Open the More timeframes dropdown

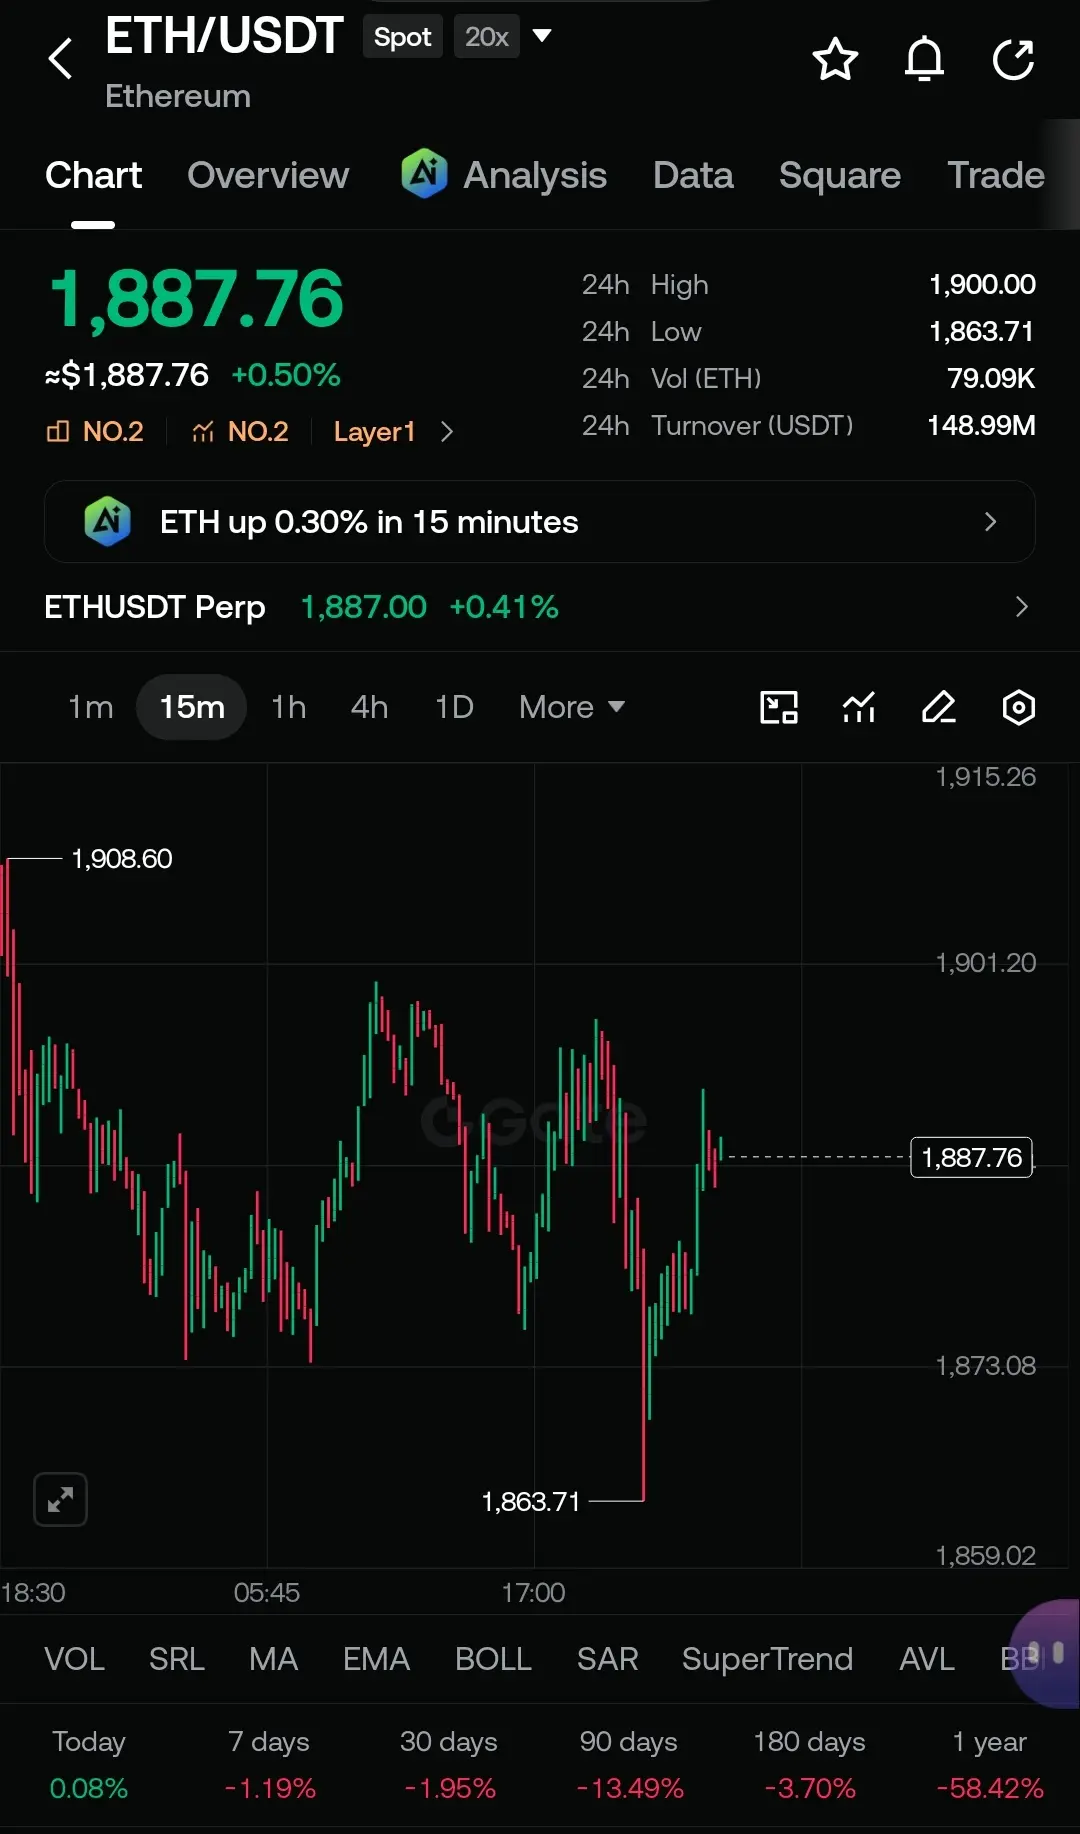click(x=572, y=707)
